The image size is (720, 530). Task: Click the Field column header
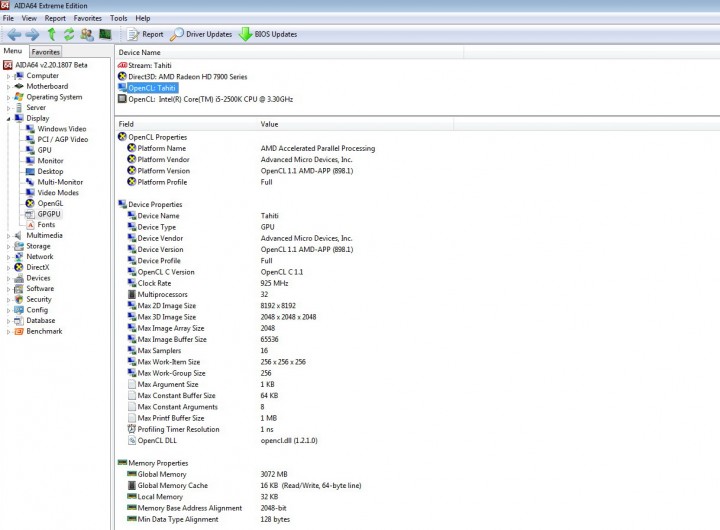point(186,124)
